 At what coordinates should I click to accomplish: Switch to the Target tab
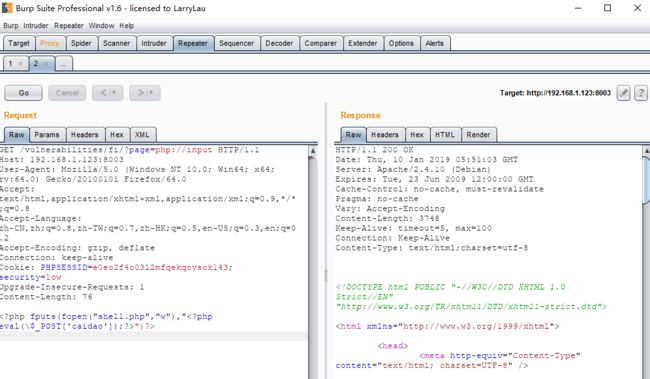pos(19,43)
